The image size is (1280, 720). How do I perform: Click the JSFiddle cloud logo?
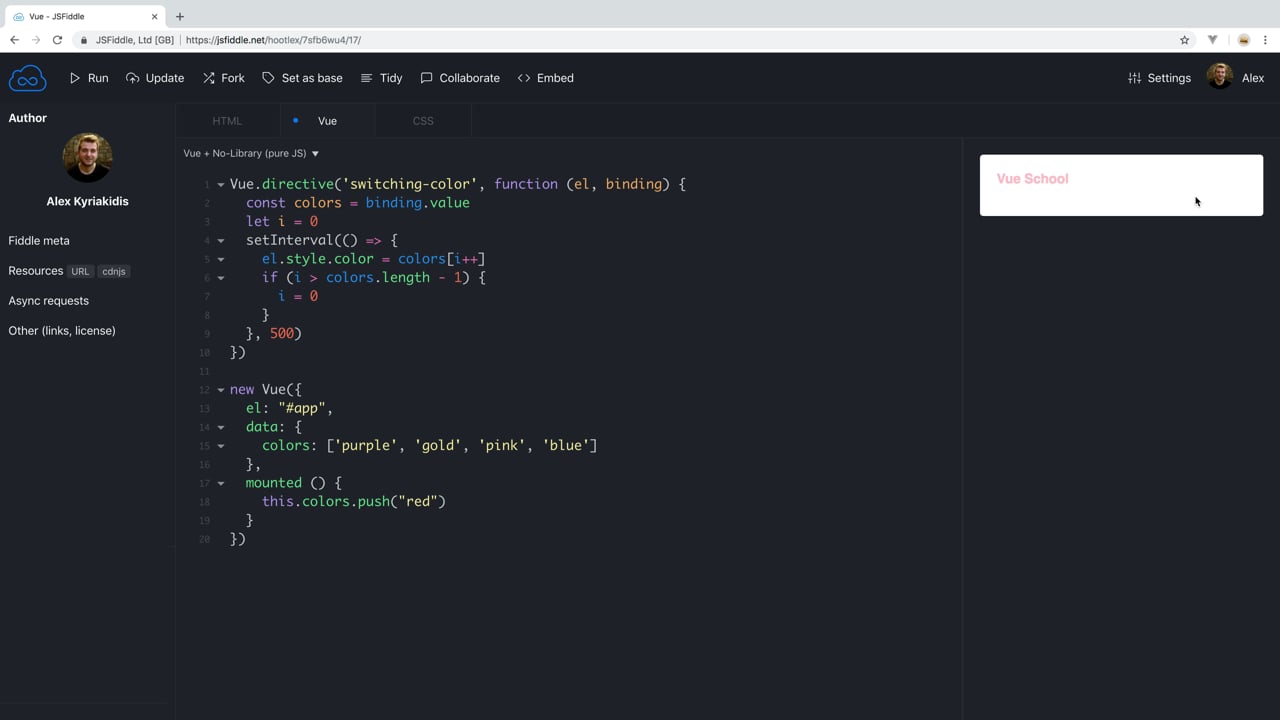(27, 78)
